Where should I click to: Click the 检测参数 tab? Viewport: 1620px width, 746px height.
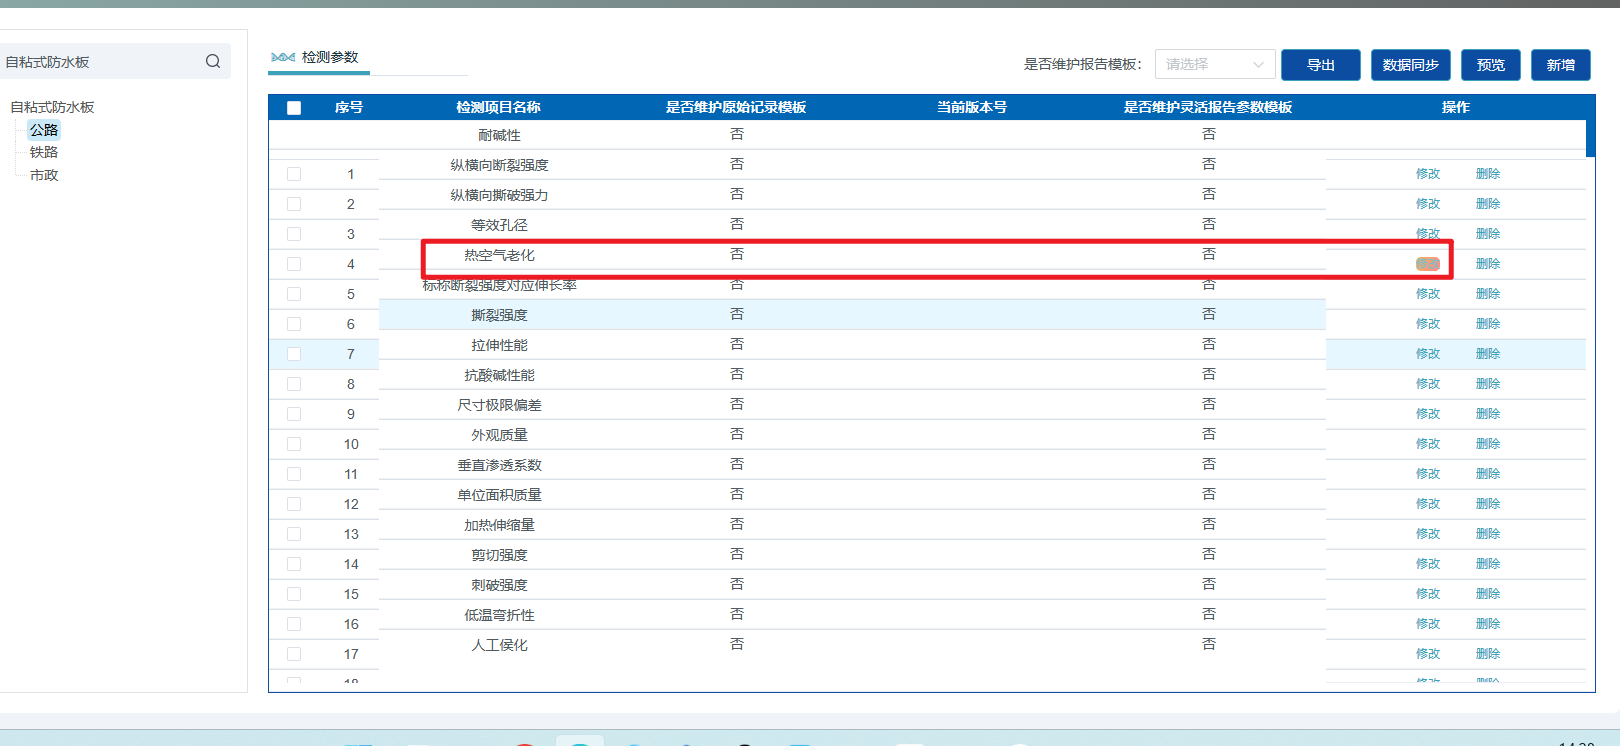[x=319, y=58]
